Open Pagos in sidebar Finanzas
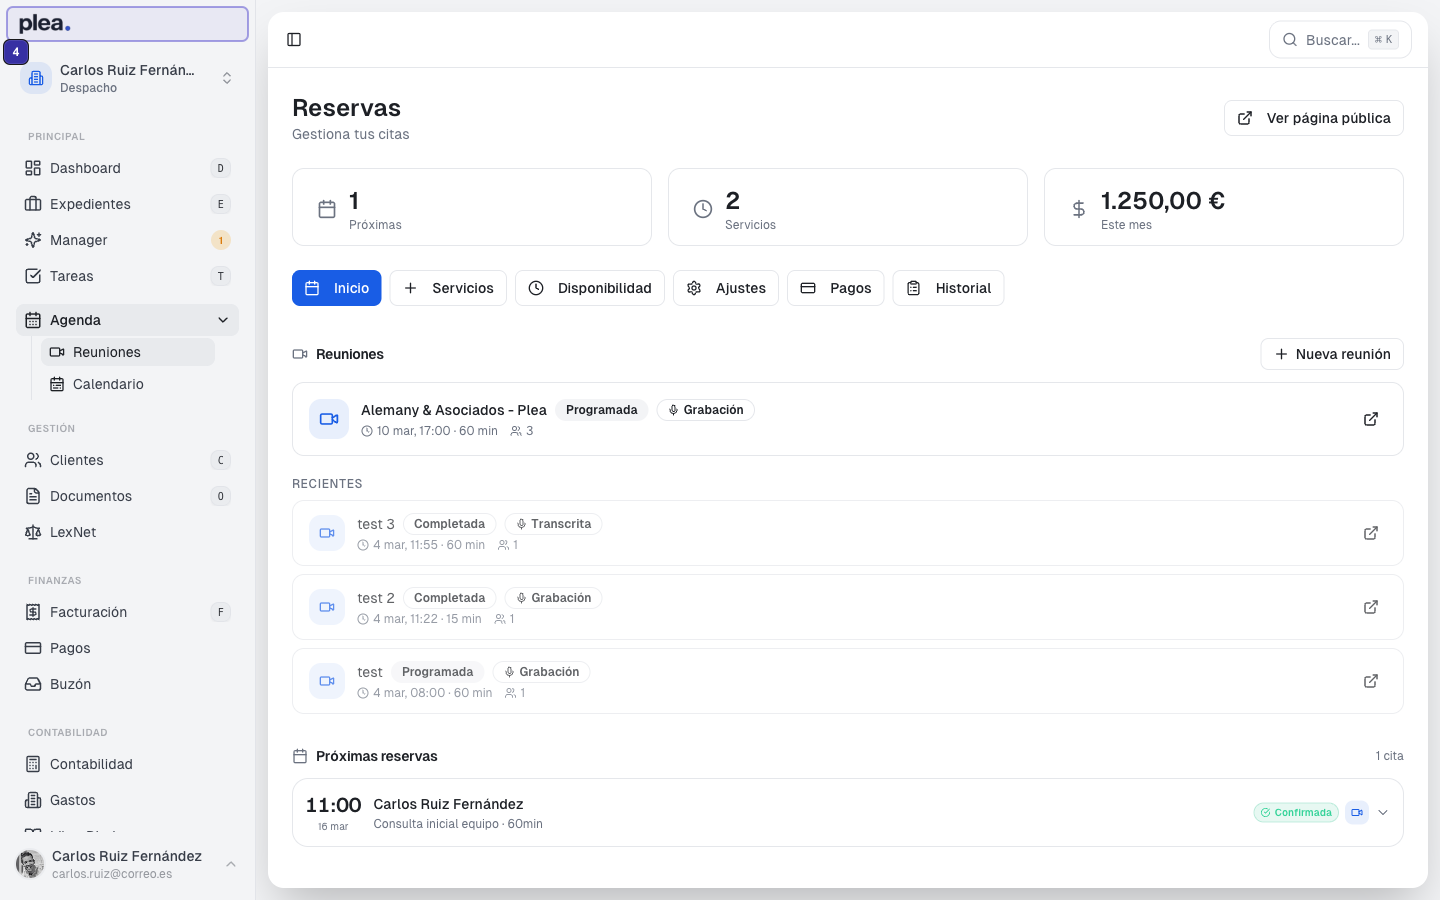Image resolution: width=1440 pixels, height=900 pixels. point(128,648)
